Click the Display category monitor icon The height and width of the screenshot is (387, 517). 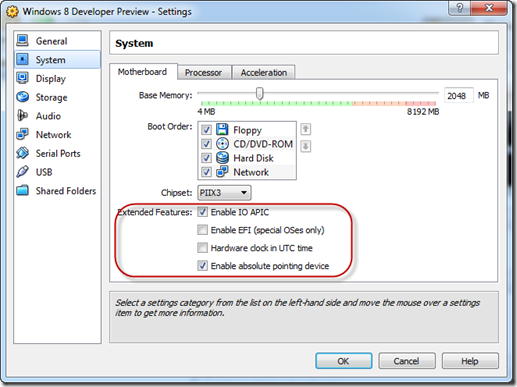pos(23,78)
